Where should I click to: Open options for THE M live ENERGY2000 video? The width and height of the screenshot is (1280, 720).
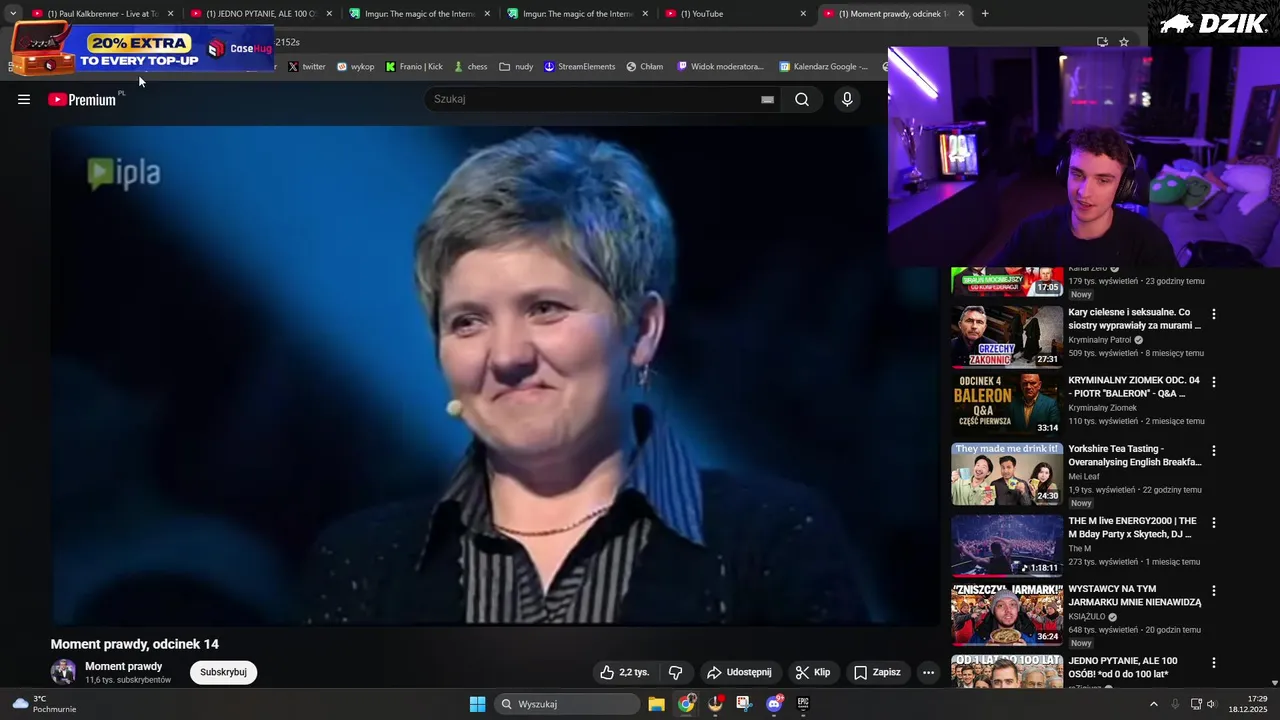pos(1213,523)
